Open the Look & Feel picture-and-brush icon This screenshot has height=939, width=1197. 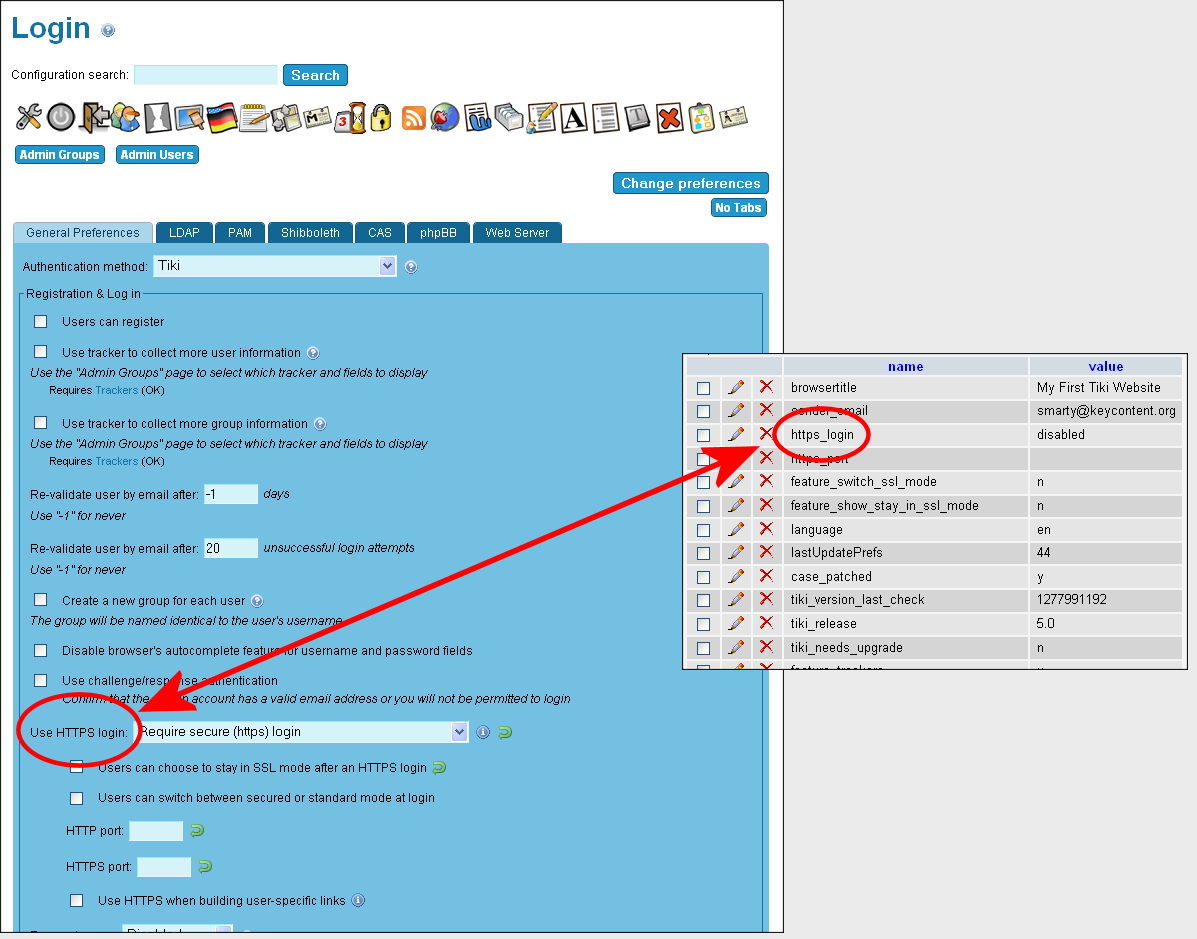pos(189,118)
